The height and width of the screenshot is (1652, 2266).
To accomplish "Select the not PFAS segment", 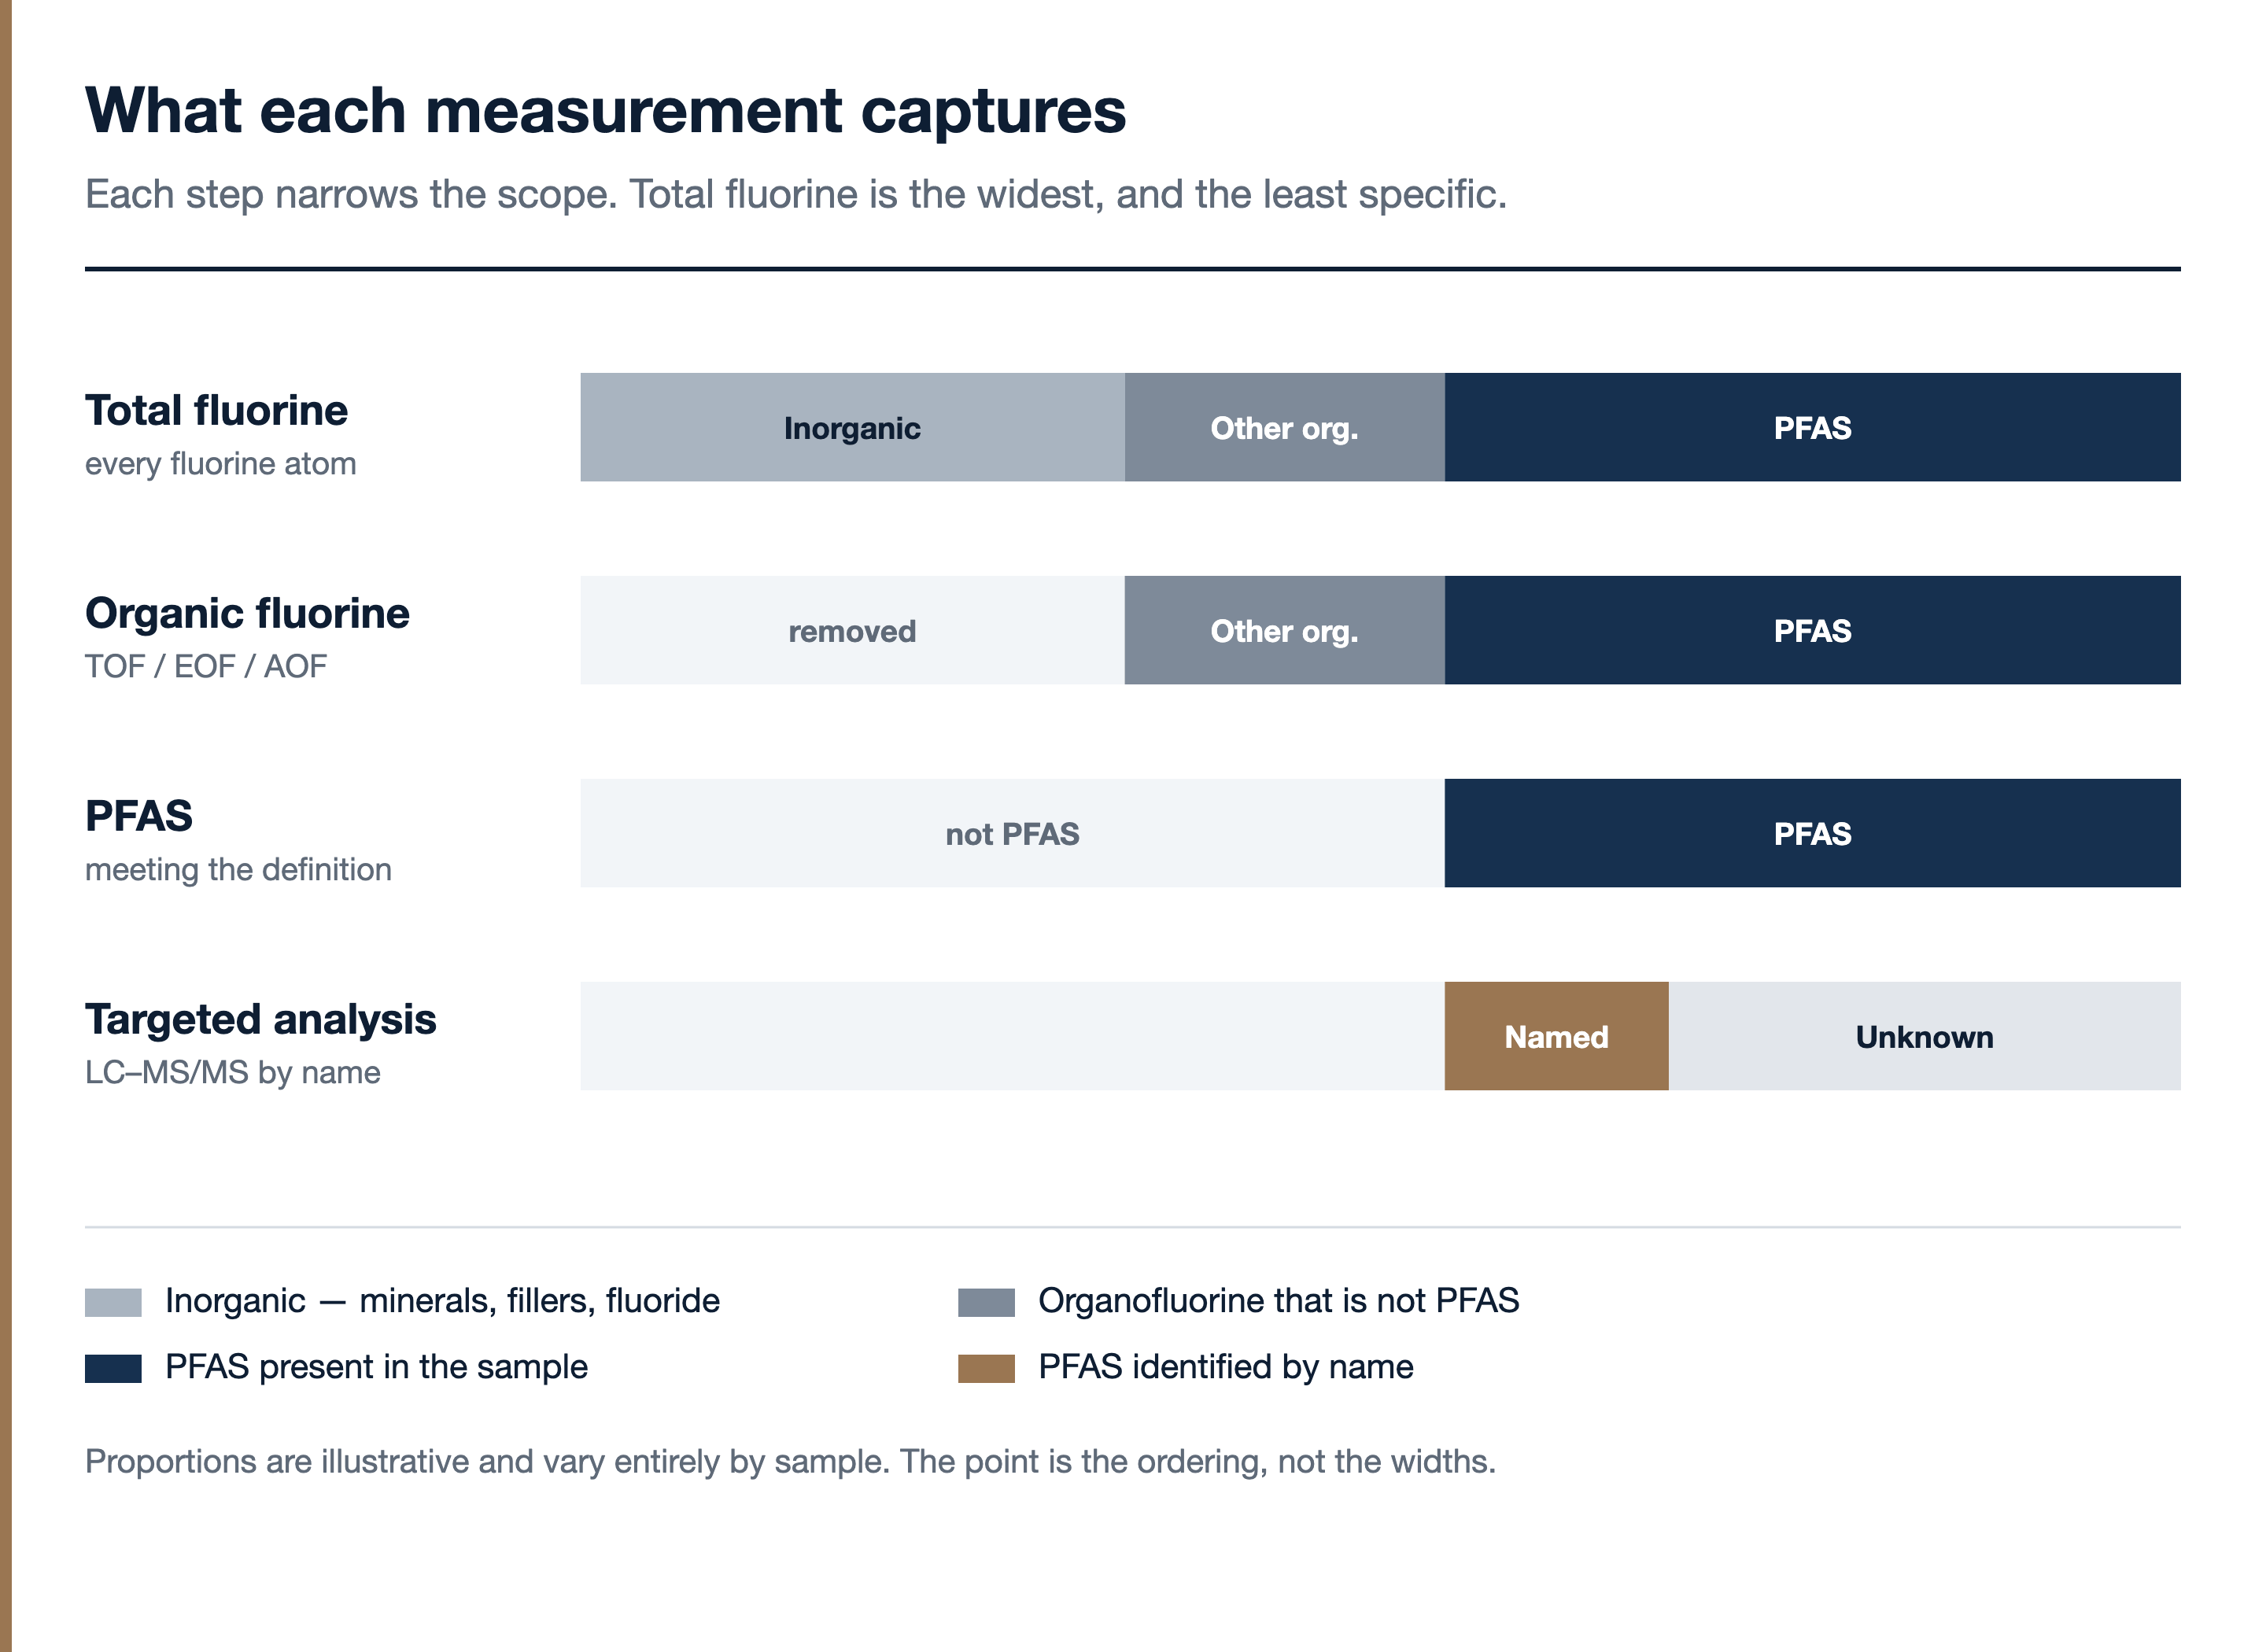I will pos(1012,833).
